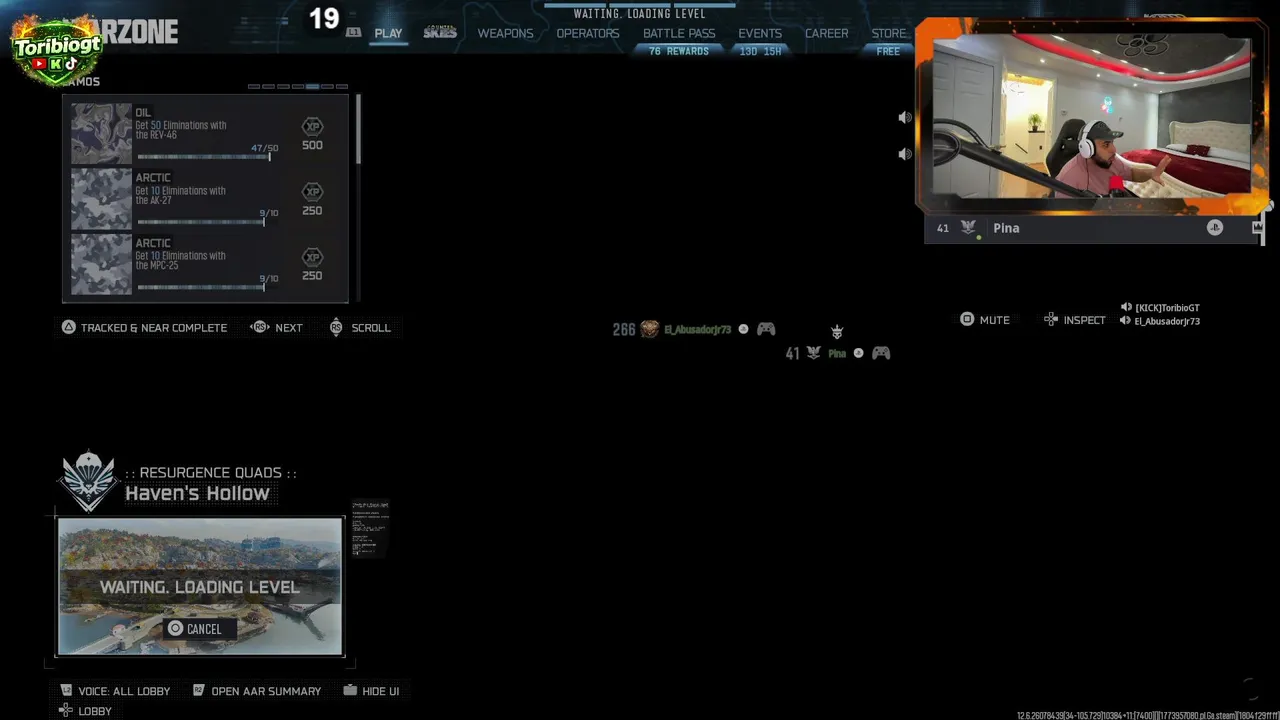Screen dimensions: 1280x720
Task: Click the D-pad icon beside INSPECT
Action: pos(1051,320)
